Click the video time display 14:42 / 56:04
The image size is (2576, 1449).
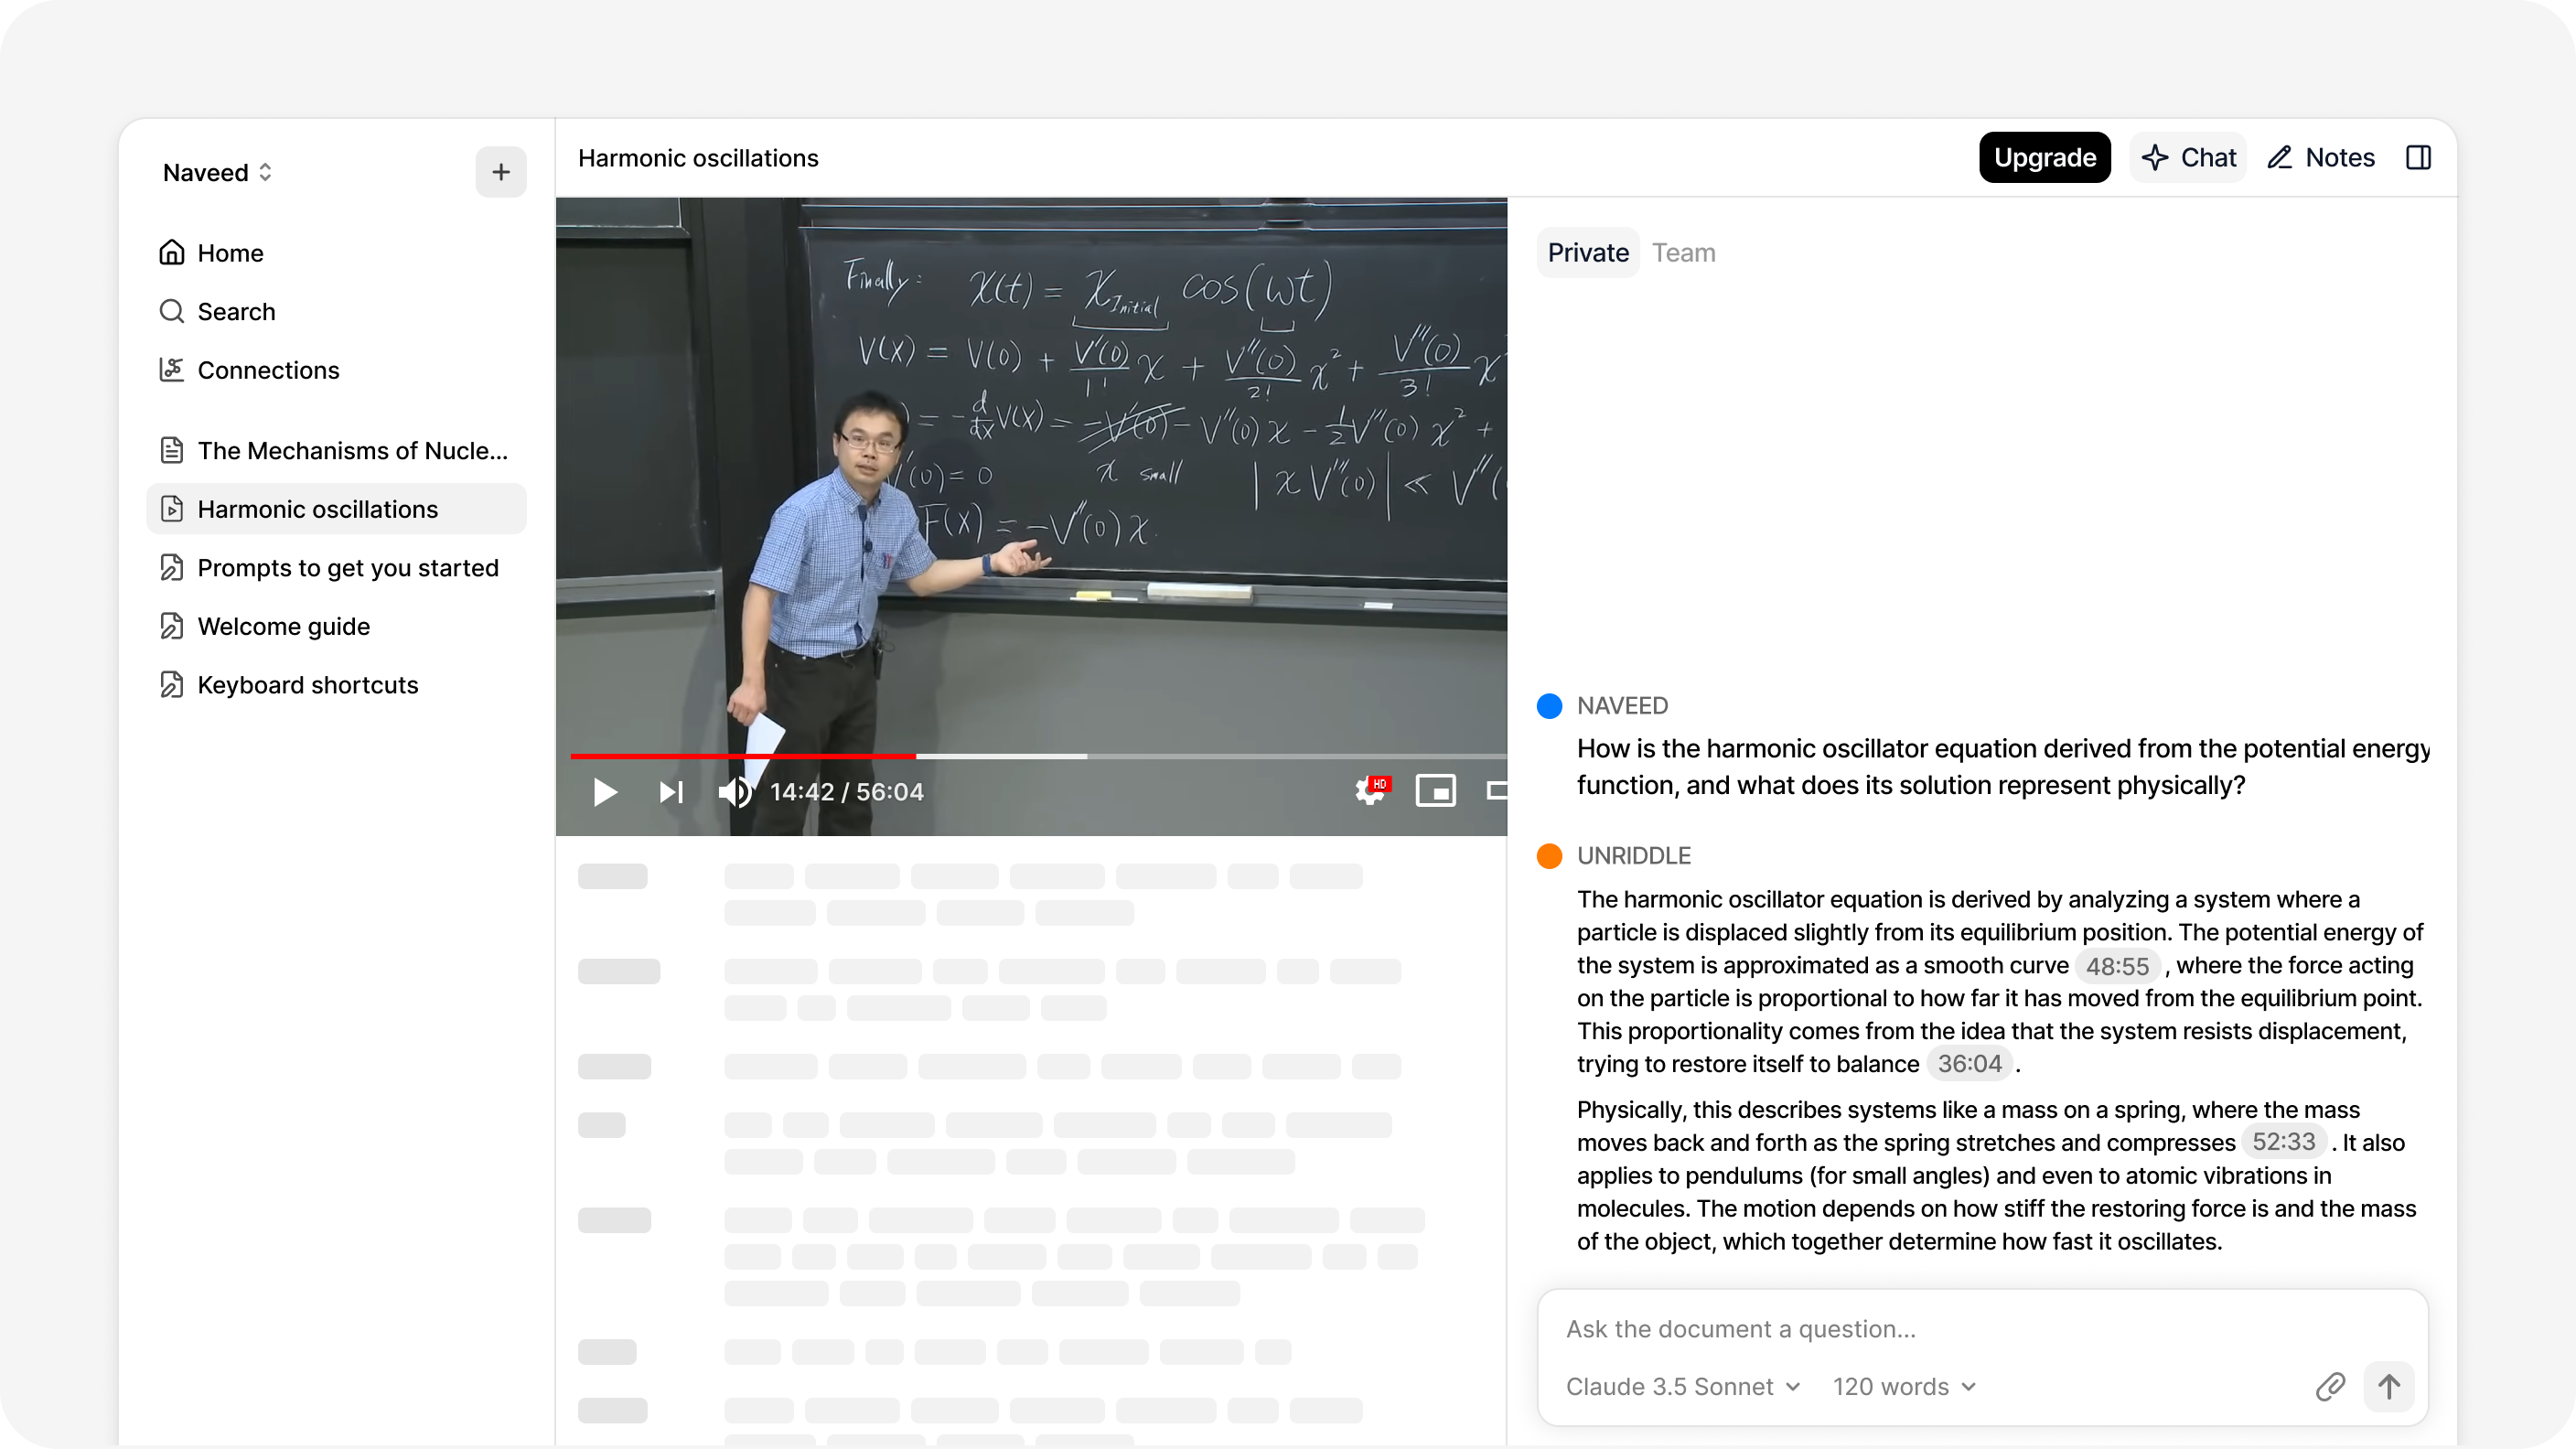(x=846, y=792)
